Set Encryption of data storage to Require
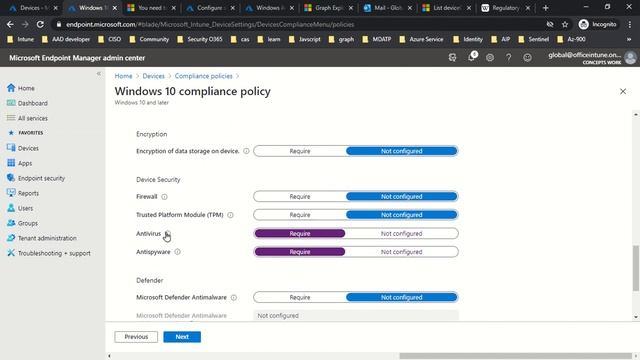Screen dimensions: 640x360 (300, 151)
